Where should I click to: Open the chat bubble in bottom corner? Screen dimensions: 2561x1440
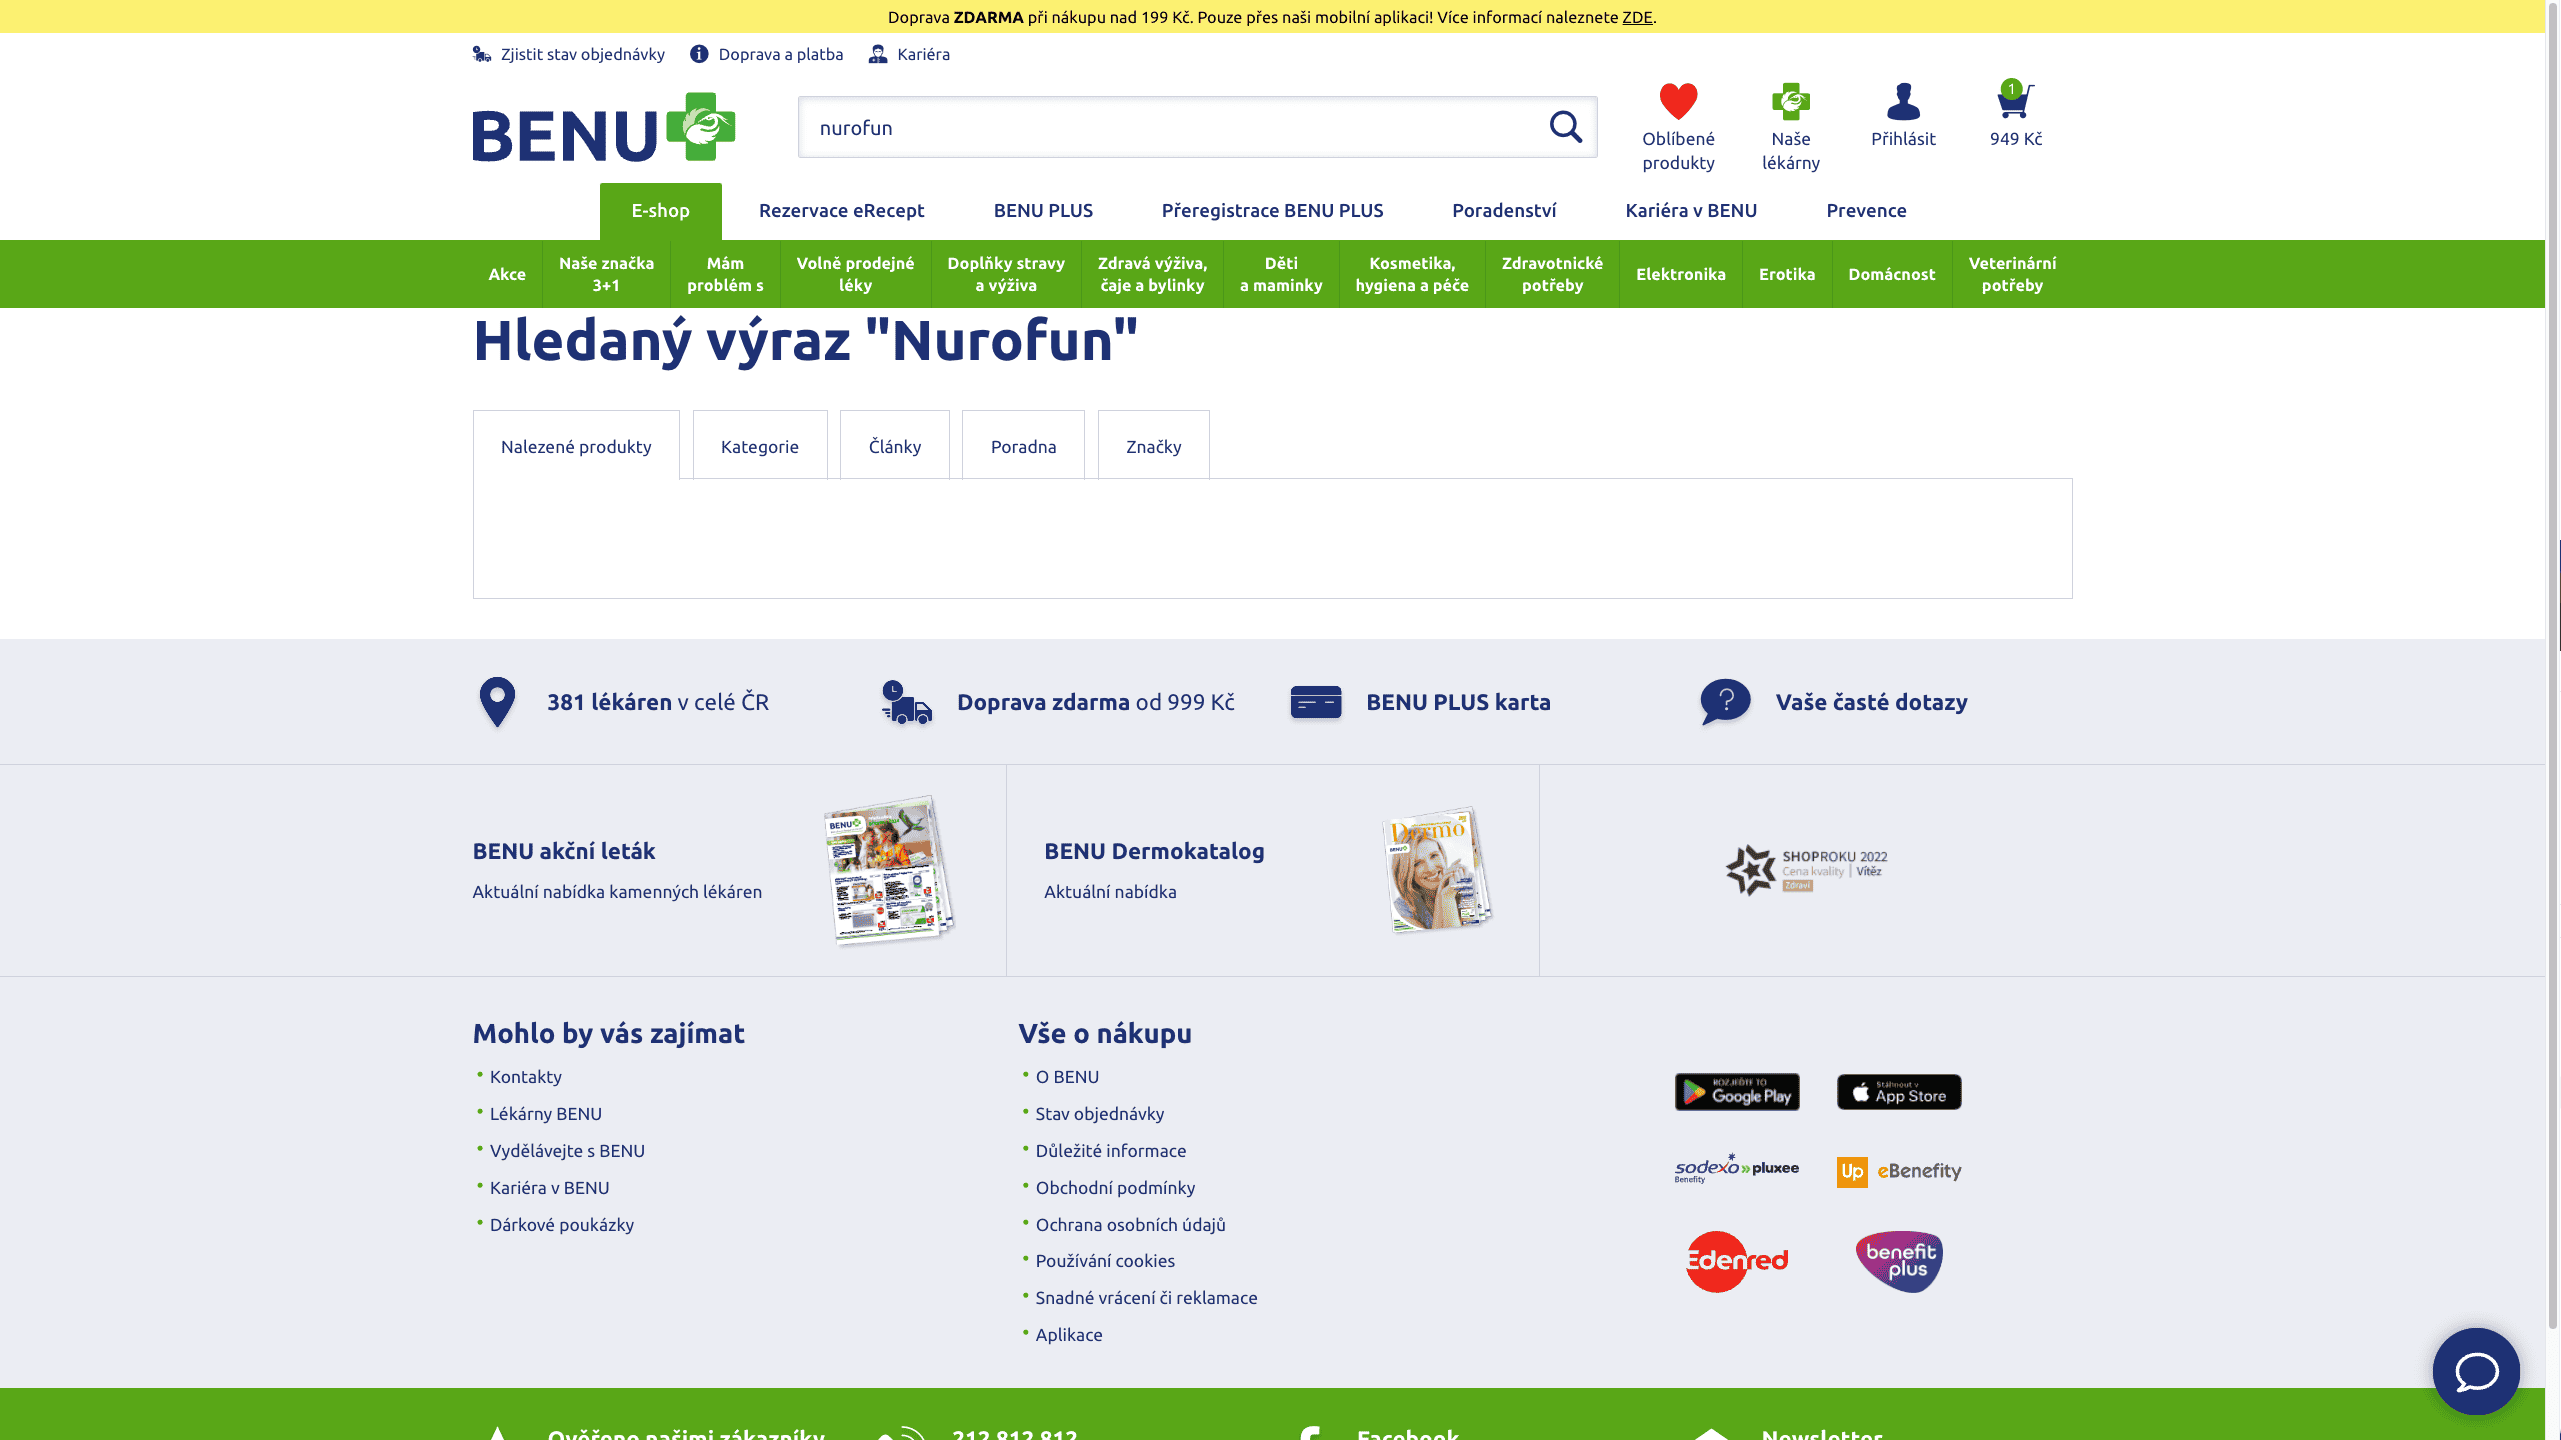[x=2477, y=1371]
